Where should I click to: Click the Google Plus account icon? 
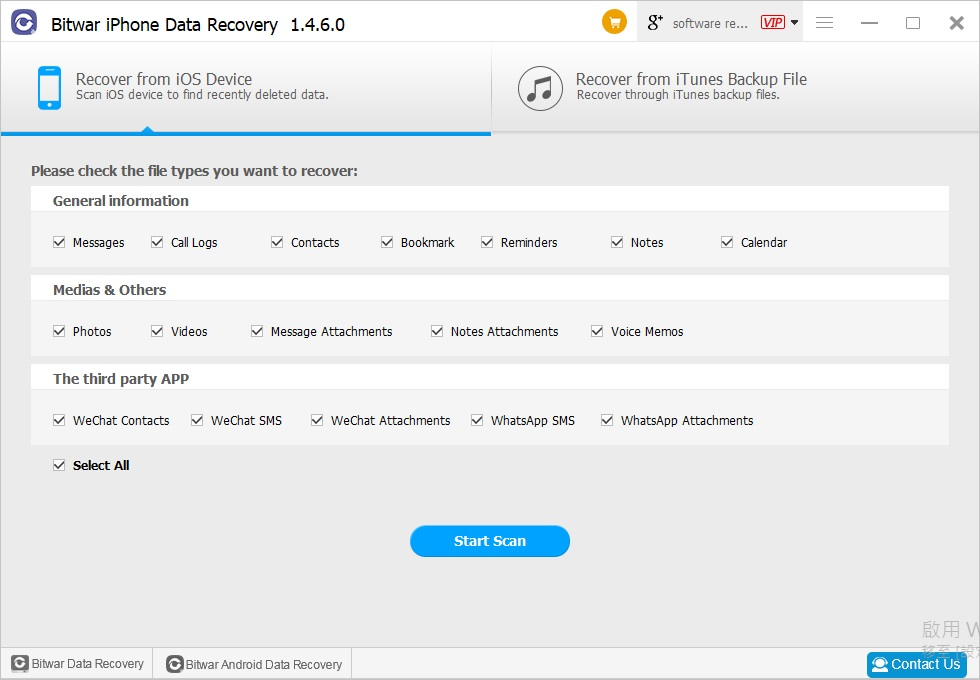tap(656, 22)
